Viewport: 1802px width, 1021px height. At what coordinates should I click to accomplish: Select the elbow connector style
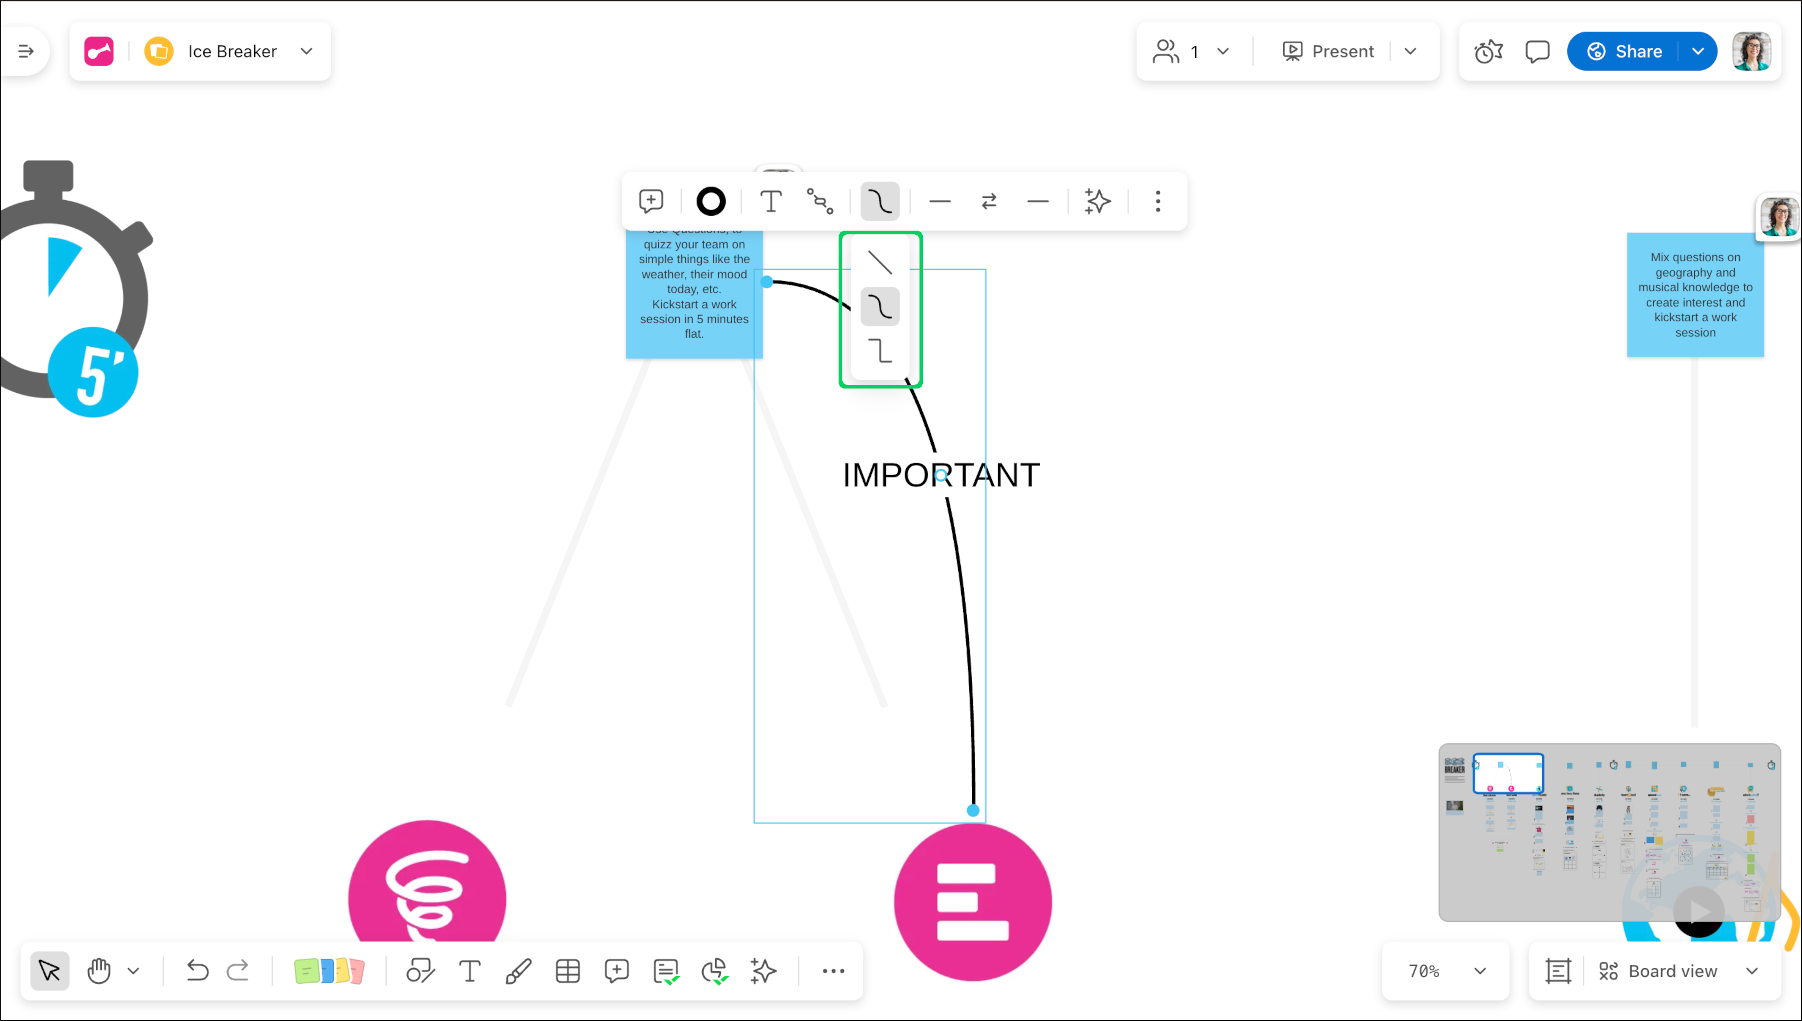coord(880,352)
